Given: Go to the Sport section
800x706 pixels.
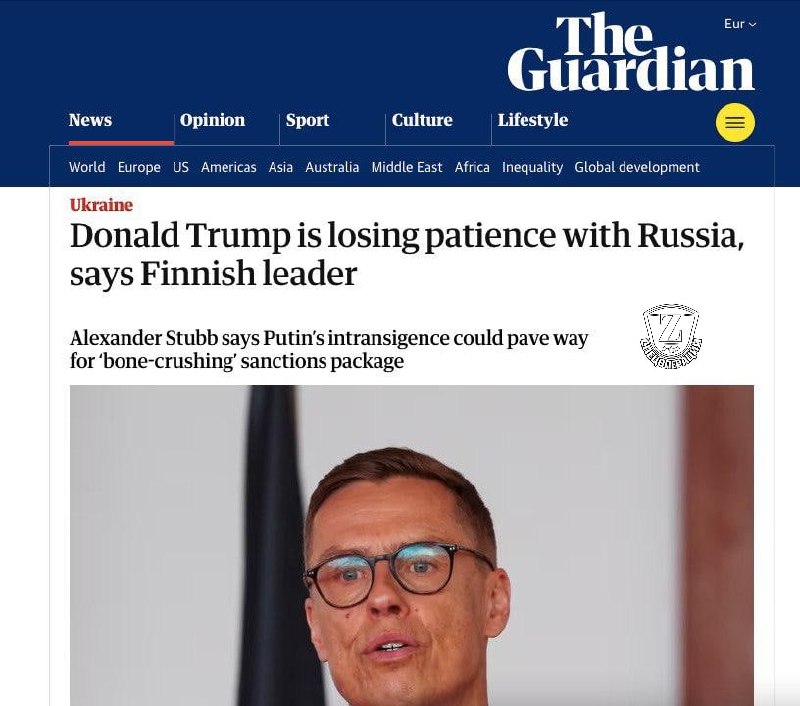Looking at the screenshot, I should point(307,120).
